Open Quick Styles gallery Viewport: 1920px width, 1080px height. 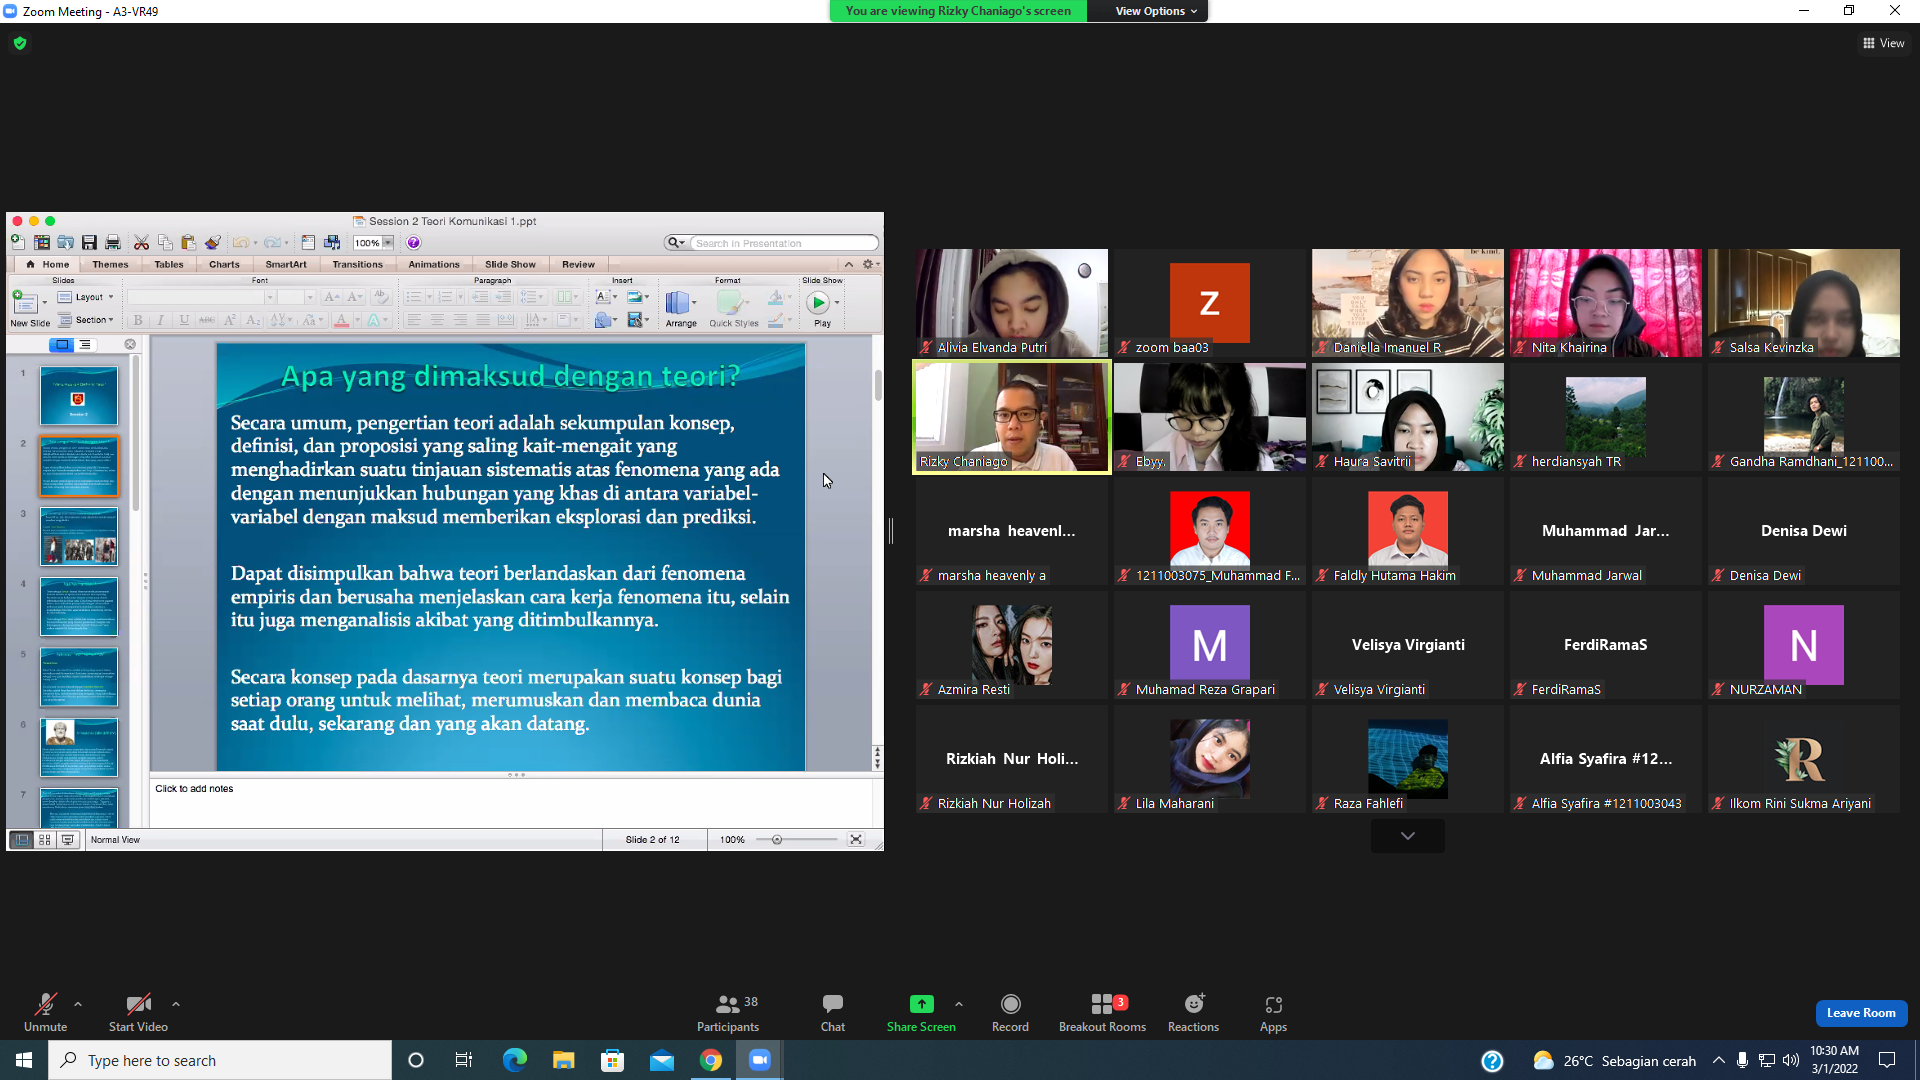click(x=734, y=309)
